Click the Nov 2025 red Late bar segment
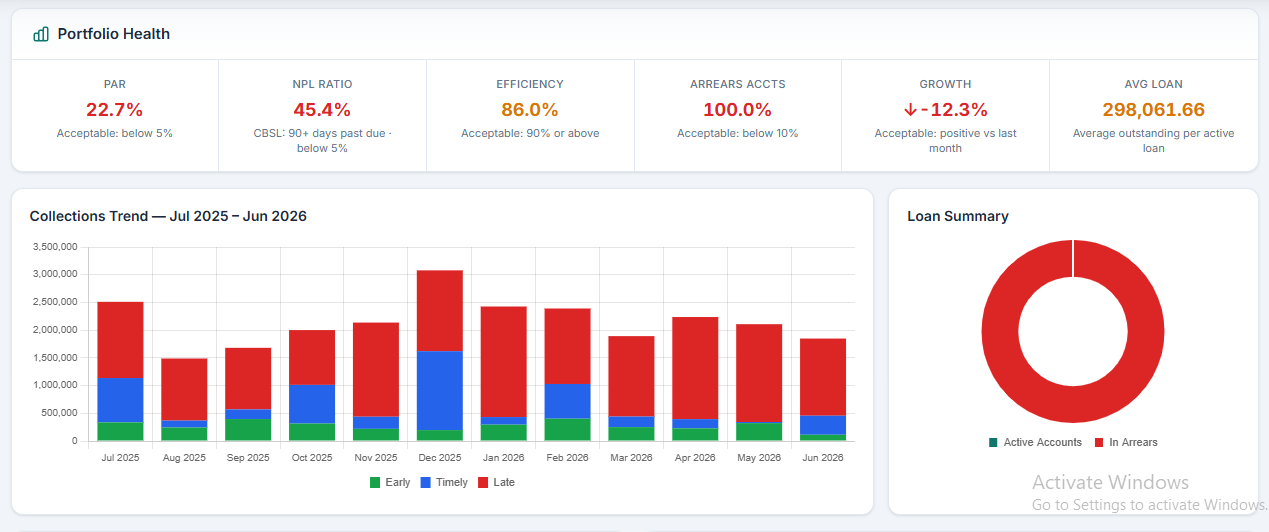 pos(376,370)
